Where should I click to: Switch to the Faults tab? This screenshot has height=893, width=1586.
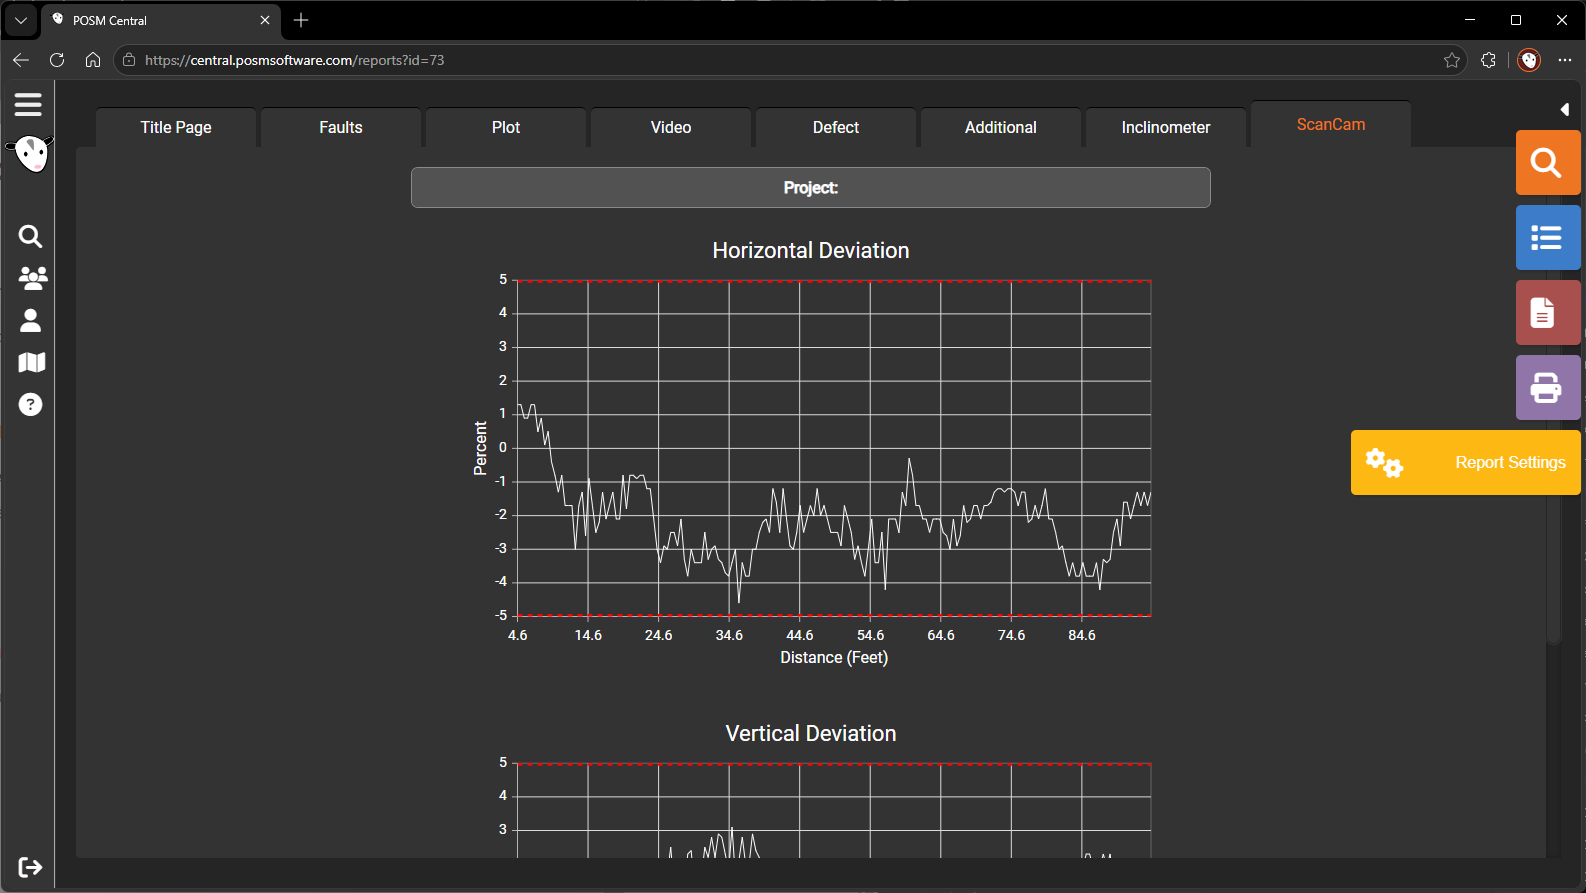coord(341,127)
